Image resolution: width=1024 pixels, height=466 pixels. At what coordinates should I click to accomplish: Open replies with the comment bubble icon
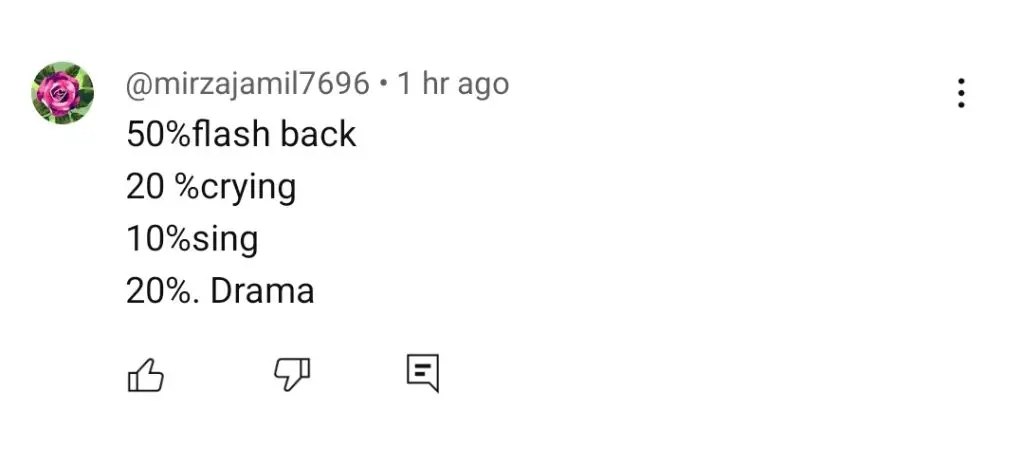pyautogui.click(x=423, y=373)
